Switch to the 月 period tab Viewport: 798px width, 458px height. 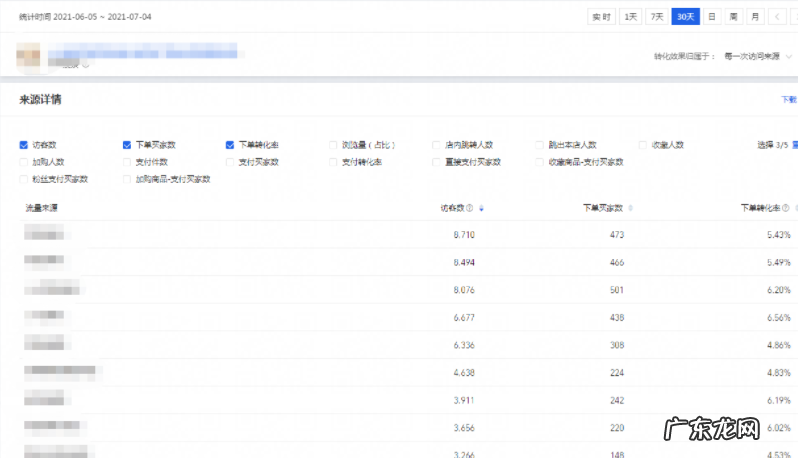[755, 17]
